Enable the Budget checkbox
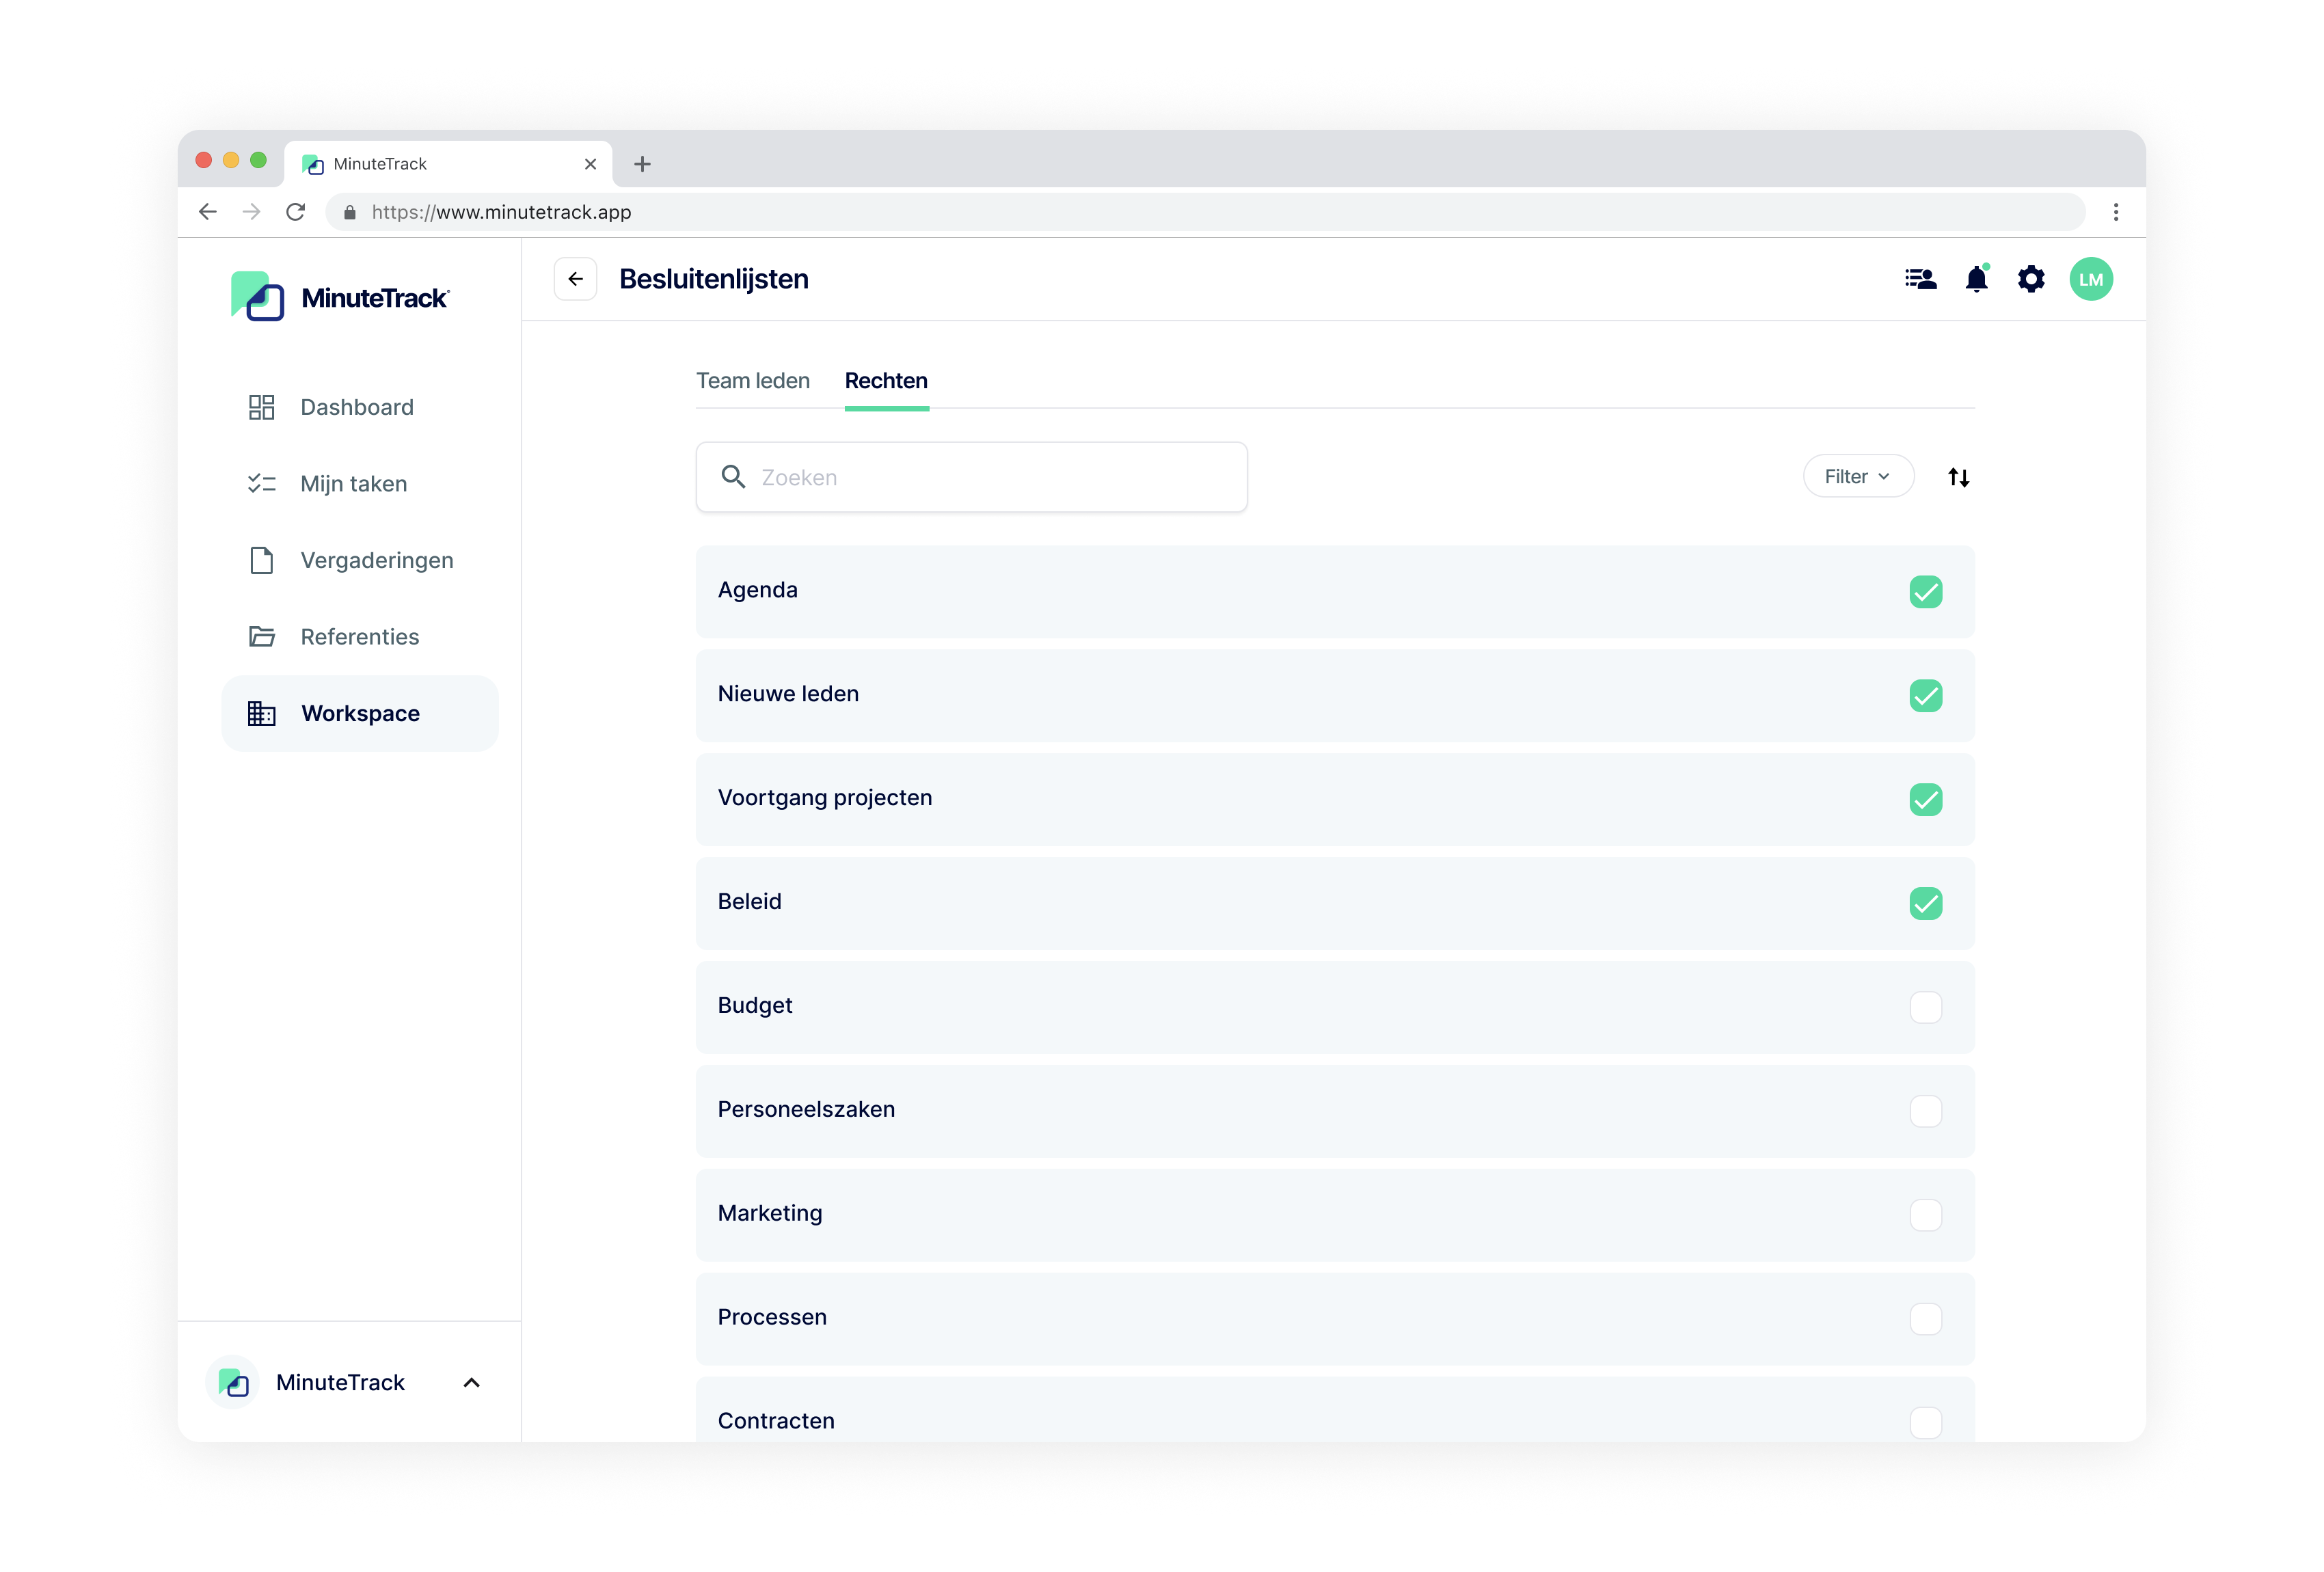Image resolution: width=2324 pixels, height=1572 pixels. click(x=1925, y=1007)
